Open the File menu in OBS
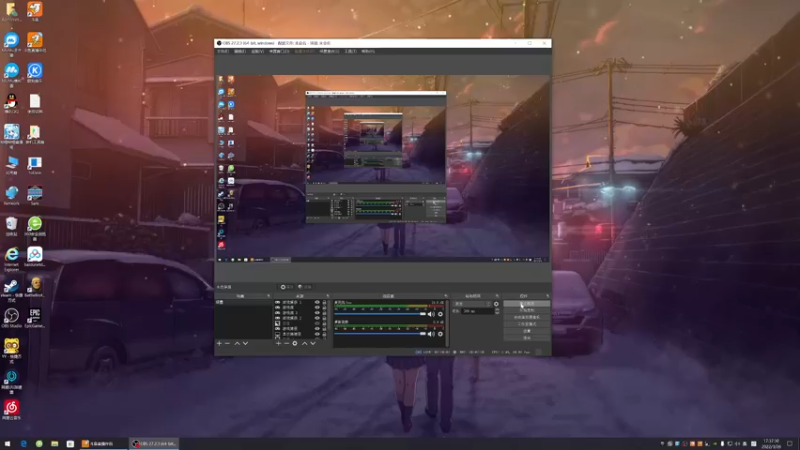Screen dimensions: 800x450 click(223, 51)
